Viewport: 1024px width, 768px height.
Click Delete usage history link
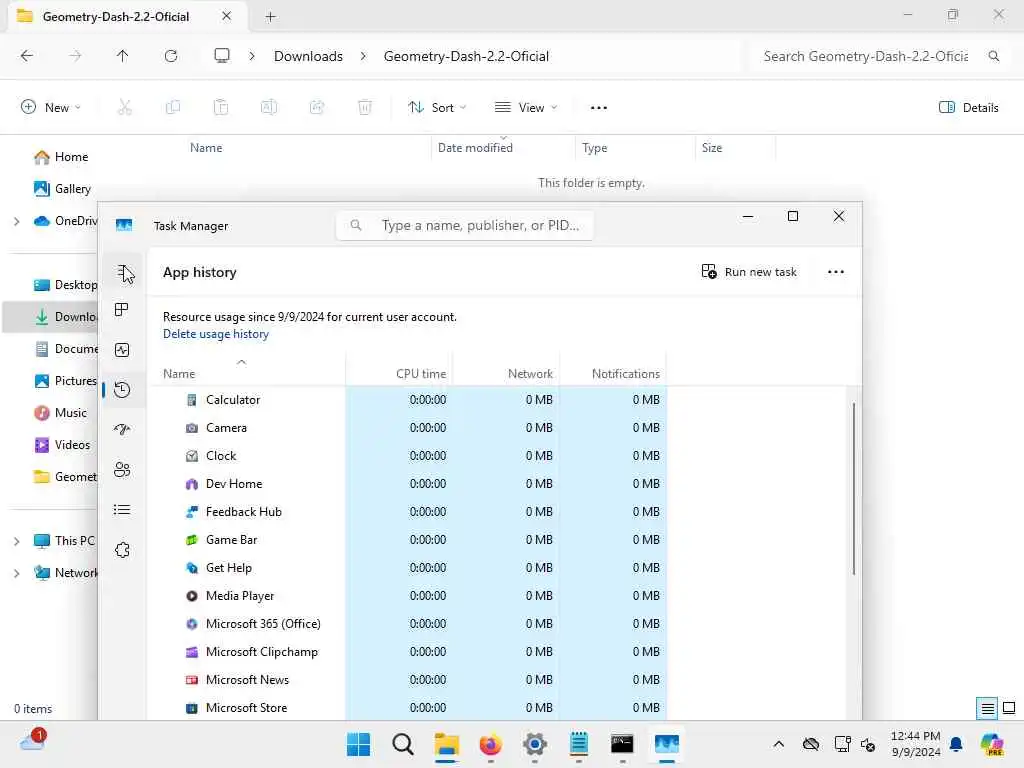216,334
